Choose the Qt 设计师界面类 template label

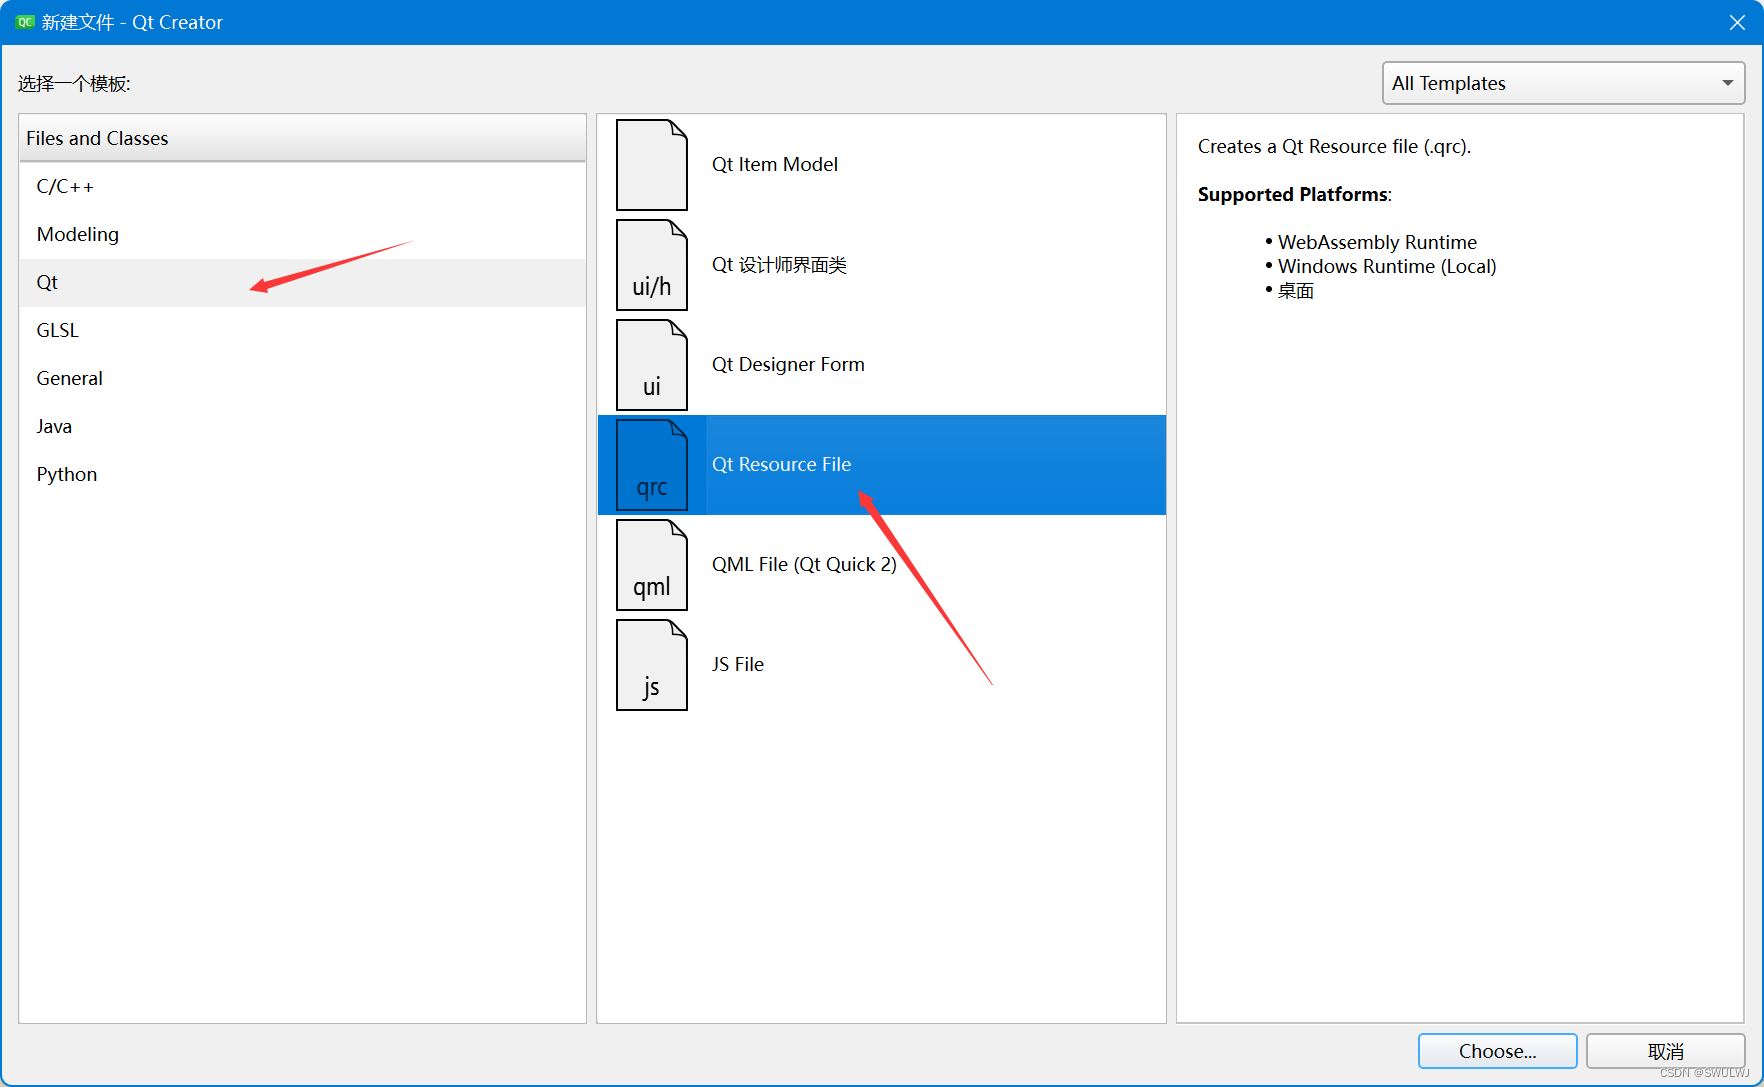click(779, 265)
